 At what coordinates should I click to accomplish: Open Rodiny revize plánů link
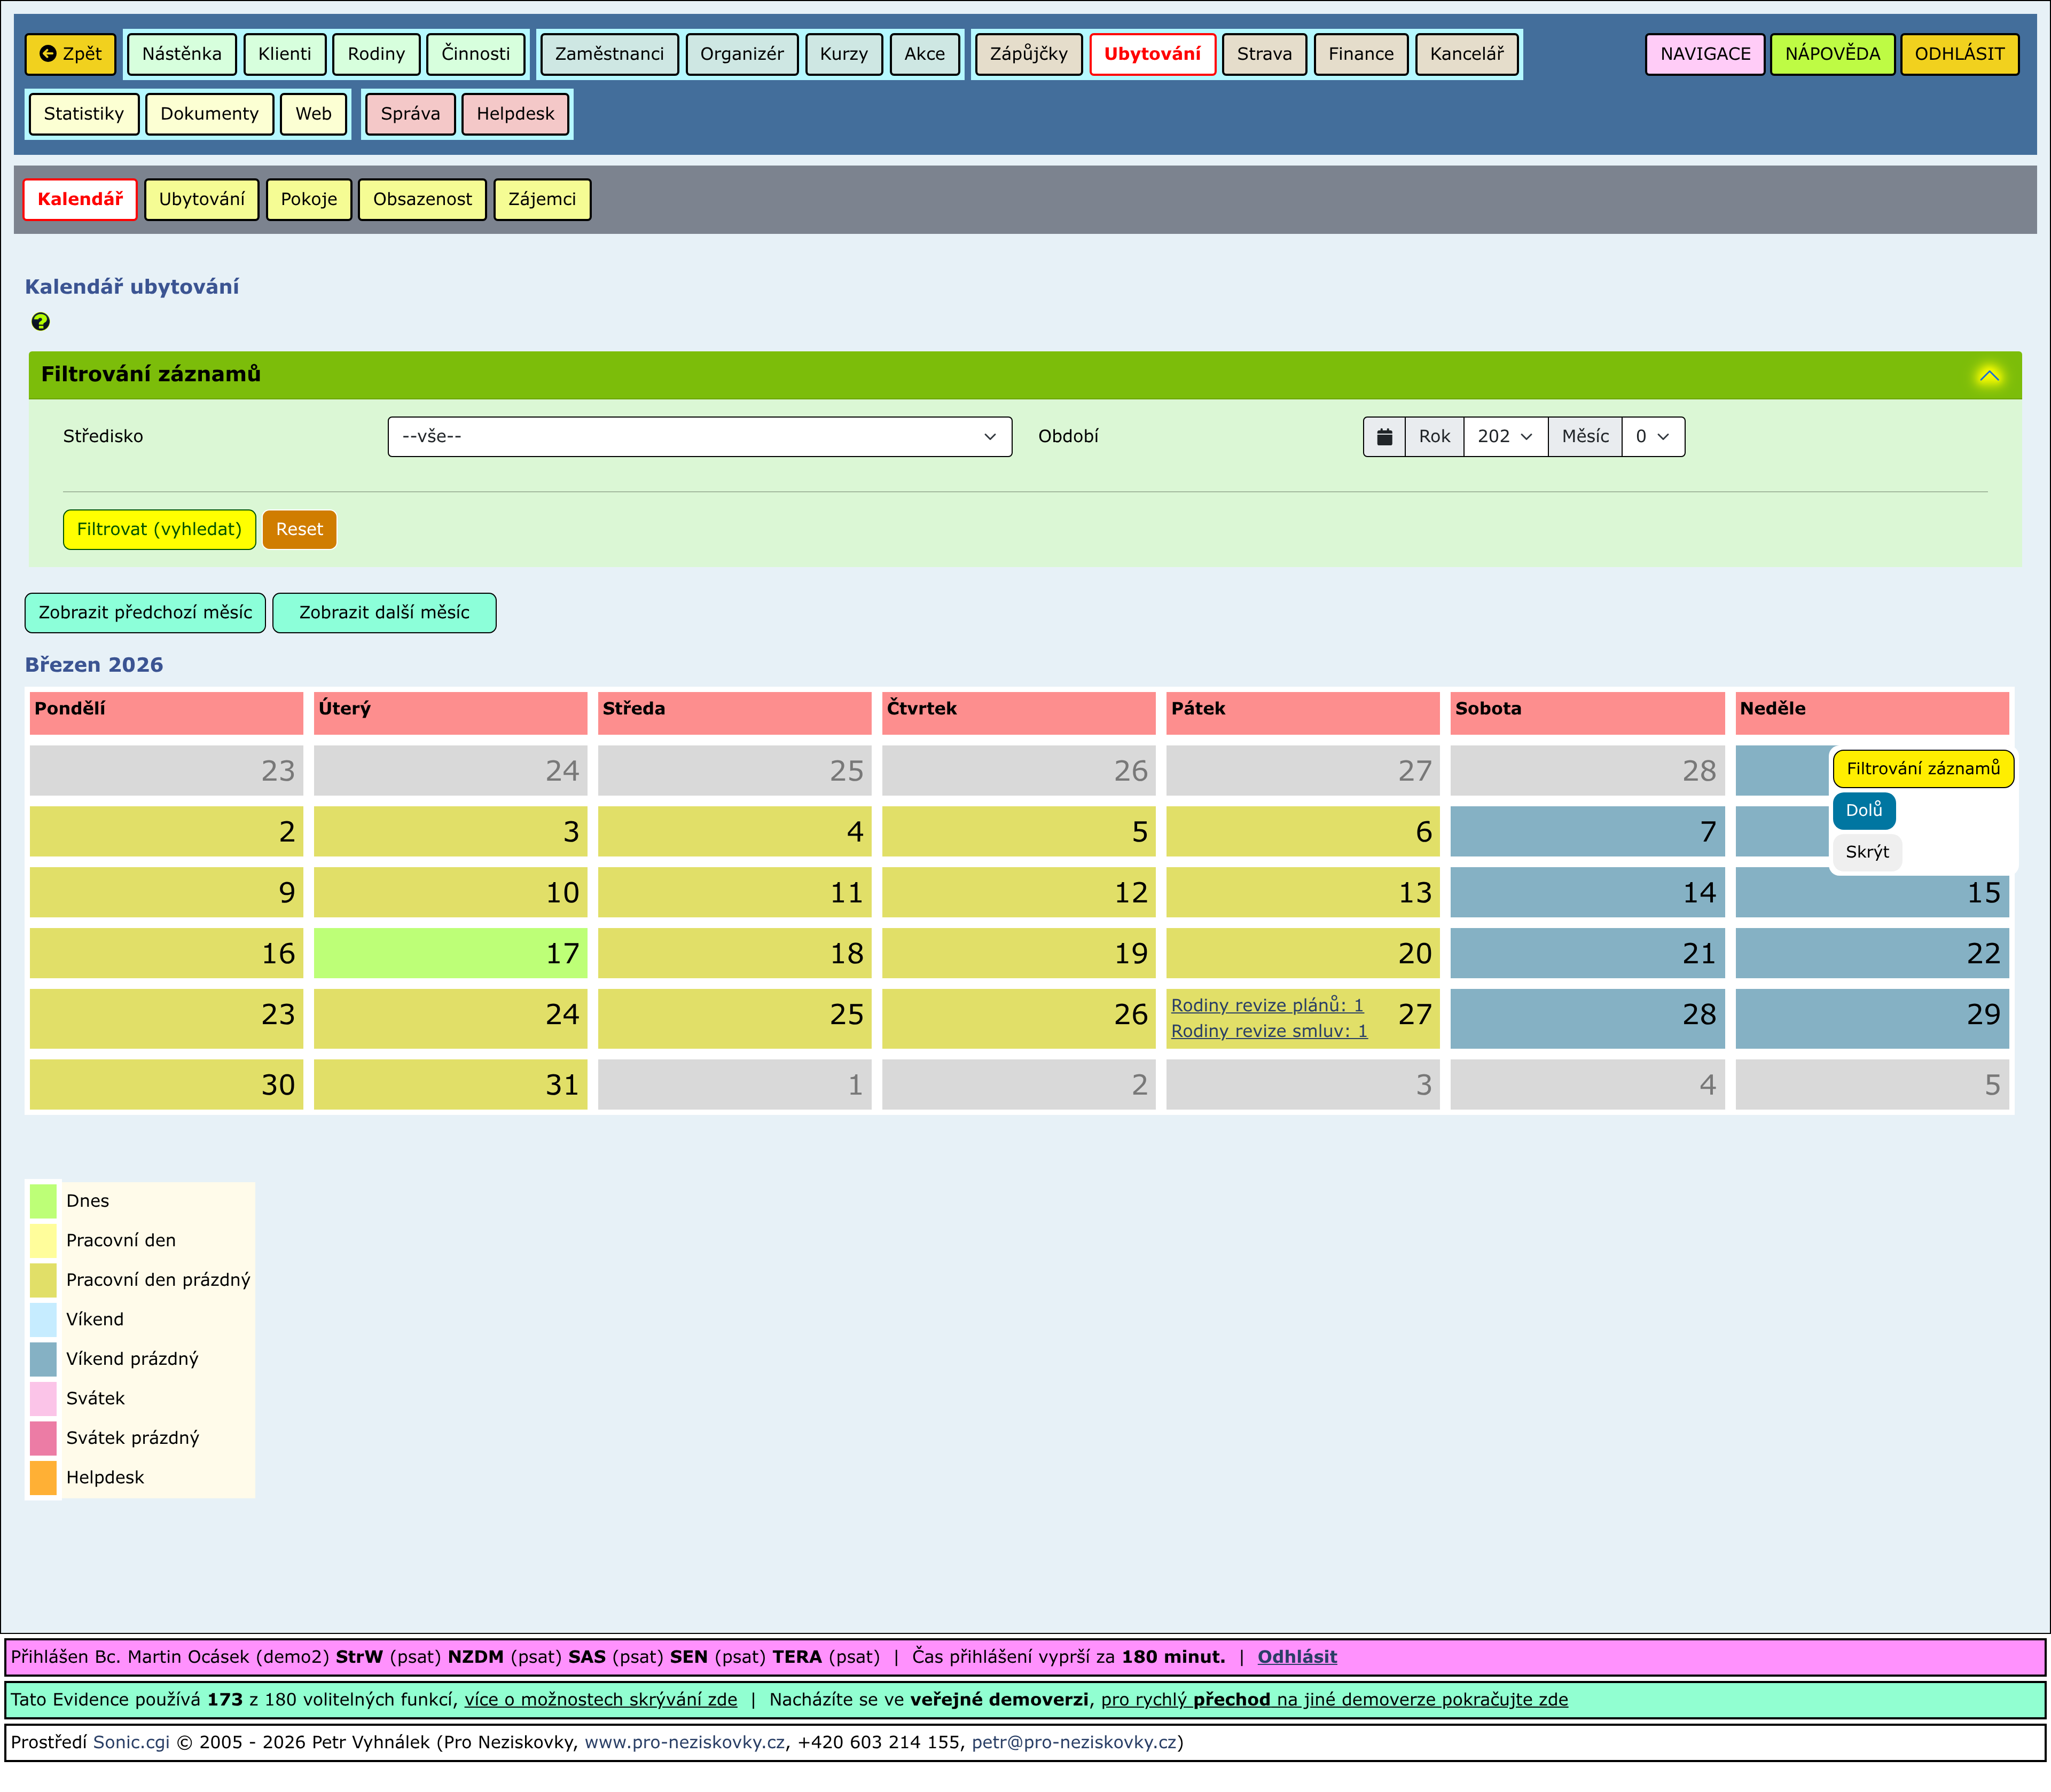pos(1266,1005)
